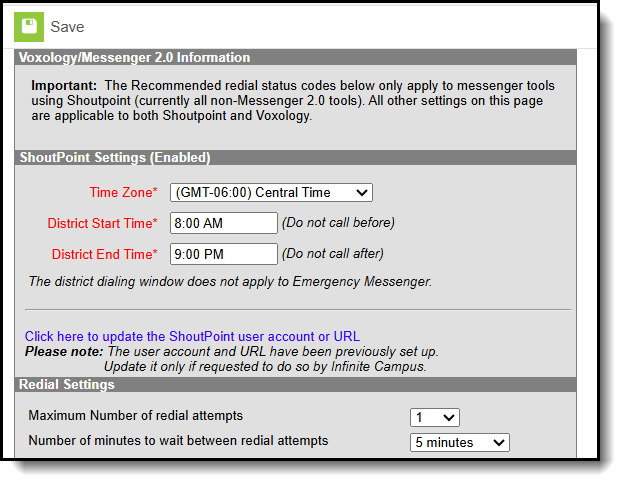Click the Important: notice paragraph
This screenshot has width=625, height=486.
click(x=293, y=100)
